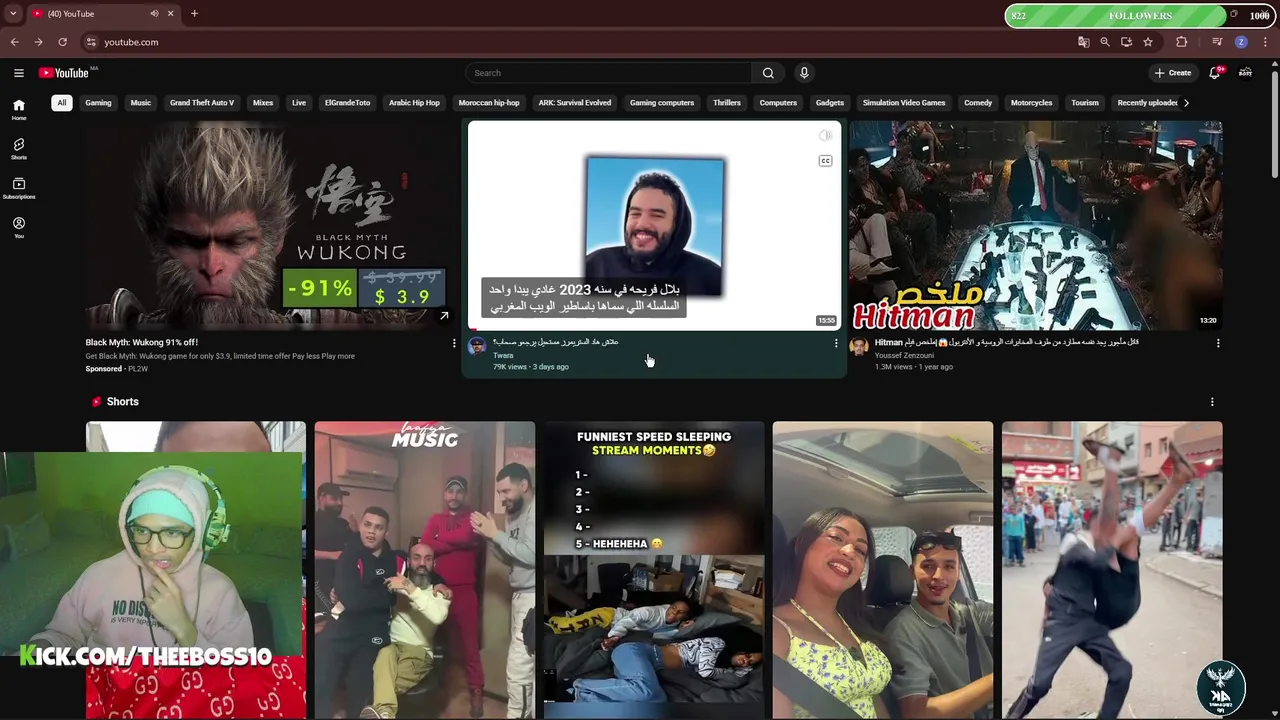Toggle captions on the Twara preview
This screenshot has height=720, width=1280.
point(825,161)
